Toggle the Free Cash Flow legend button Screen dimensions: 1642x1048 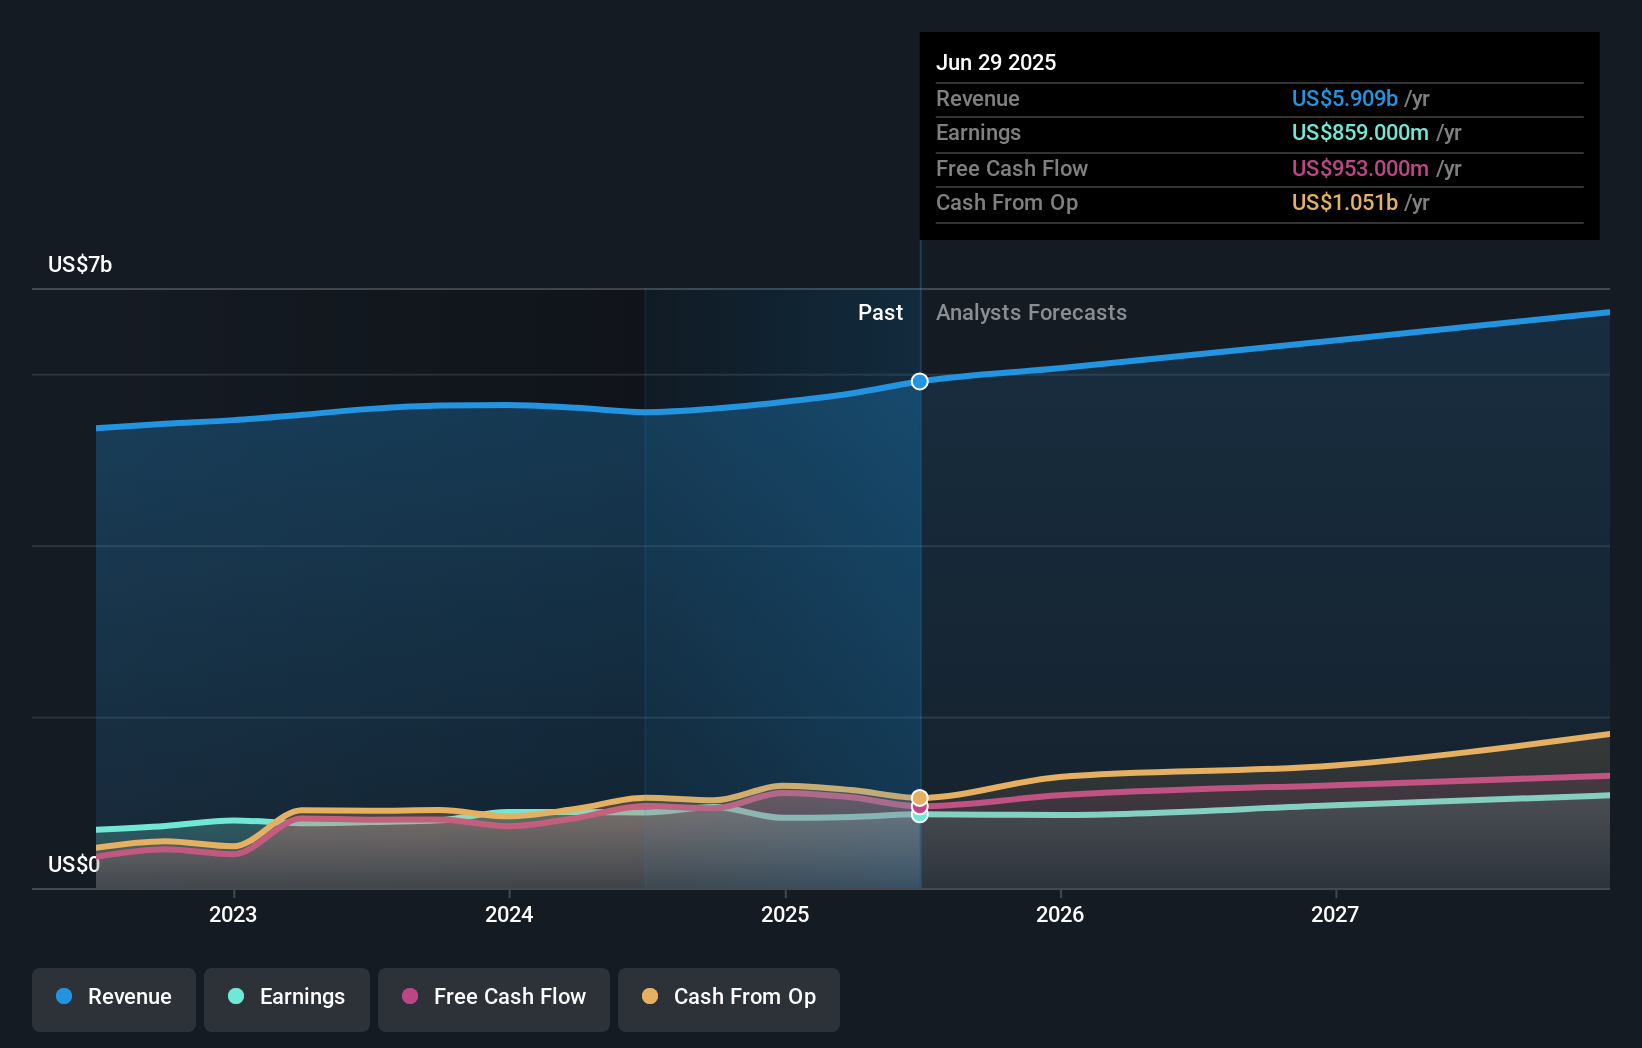pos(494,999)
